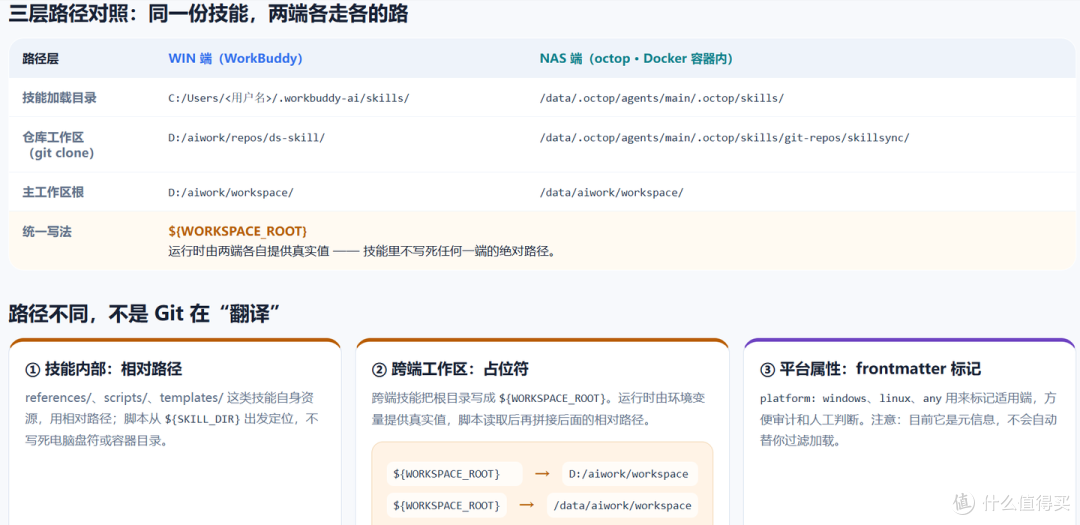
Task: Select path /data/.octop/agents/main/.octop/skills/
Action: (662, 98)
